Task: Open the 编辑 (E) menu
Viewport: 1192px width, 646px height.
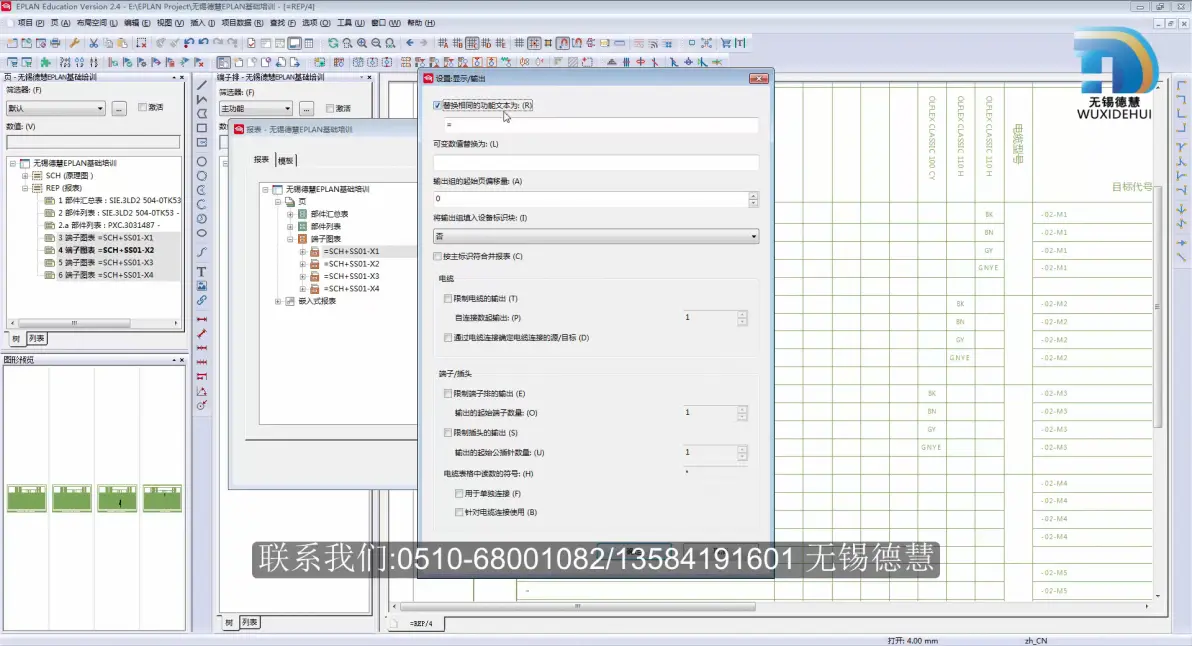Action: (137, 23)
